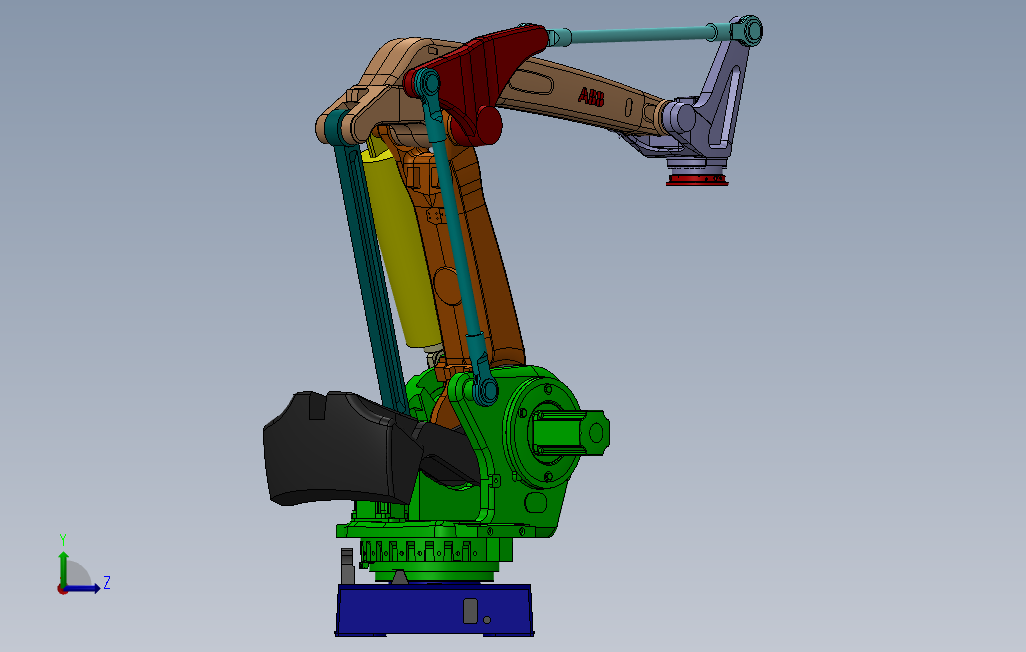The height and width of the screenshot is (652, 1026).
Task: Select the dark teal rear linkage bar
Action: (370, 262)
